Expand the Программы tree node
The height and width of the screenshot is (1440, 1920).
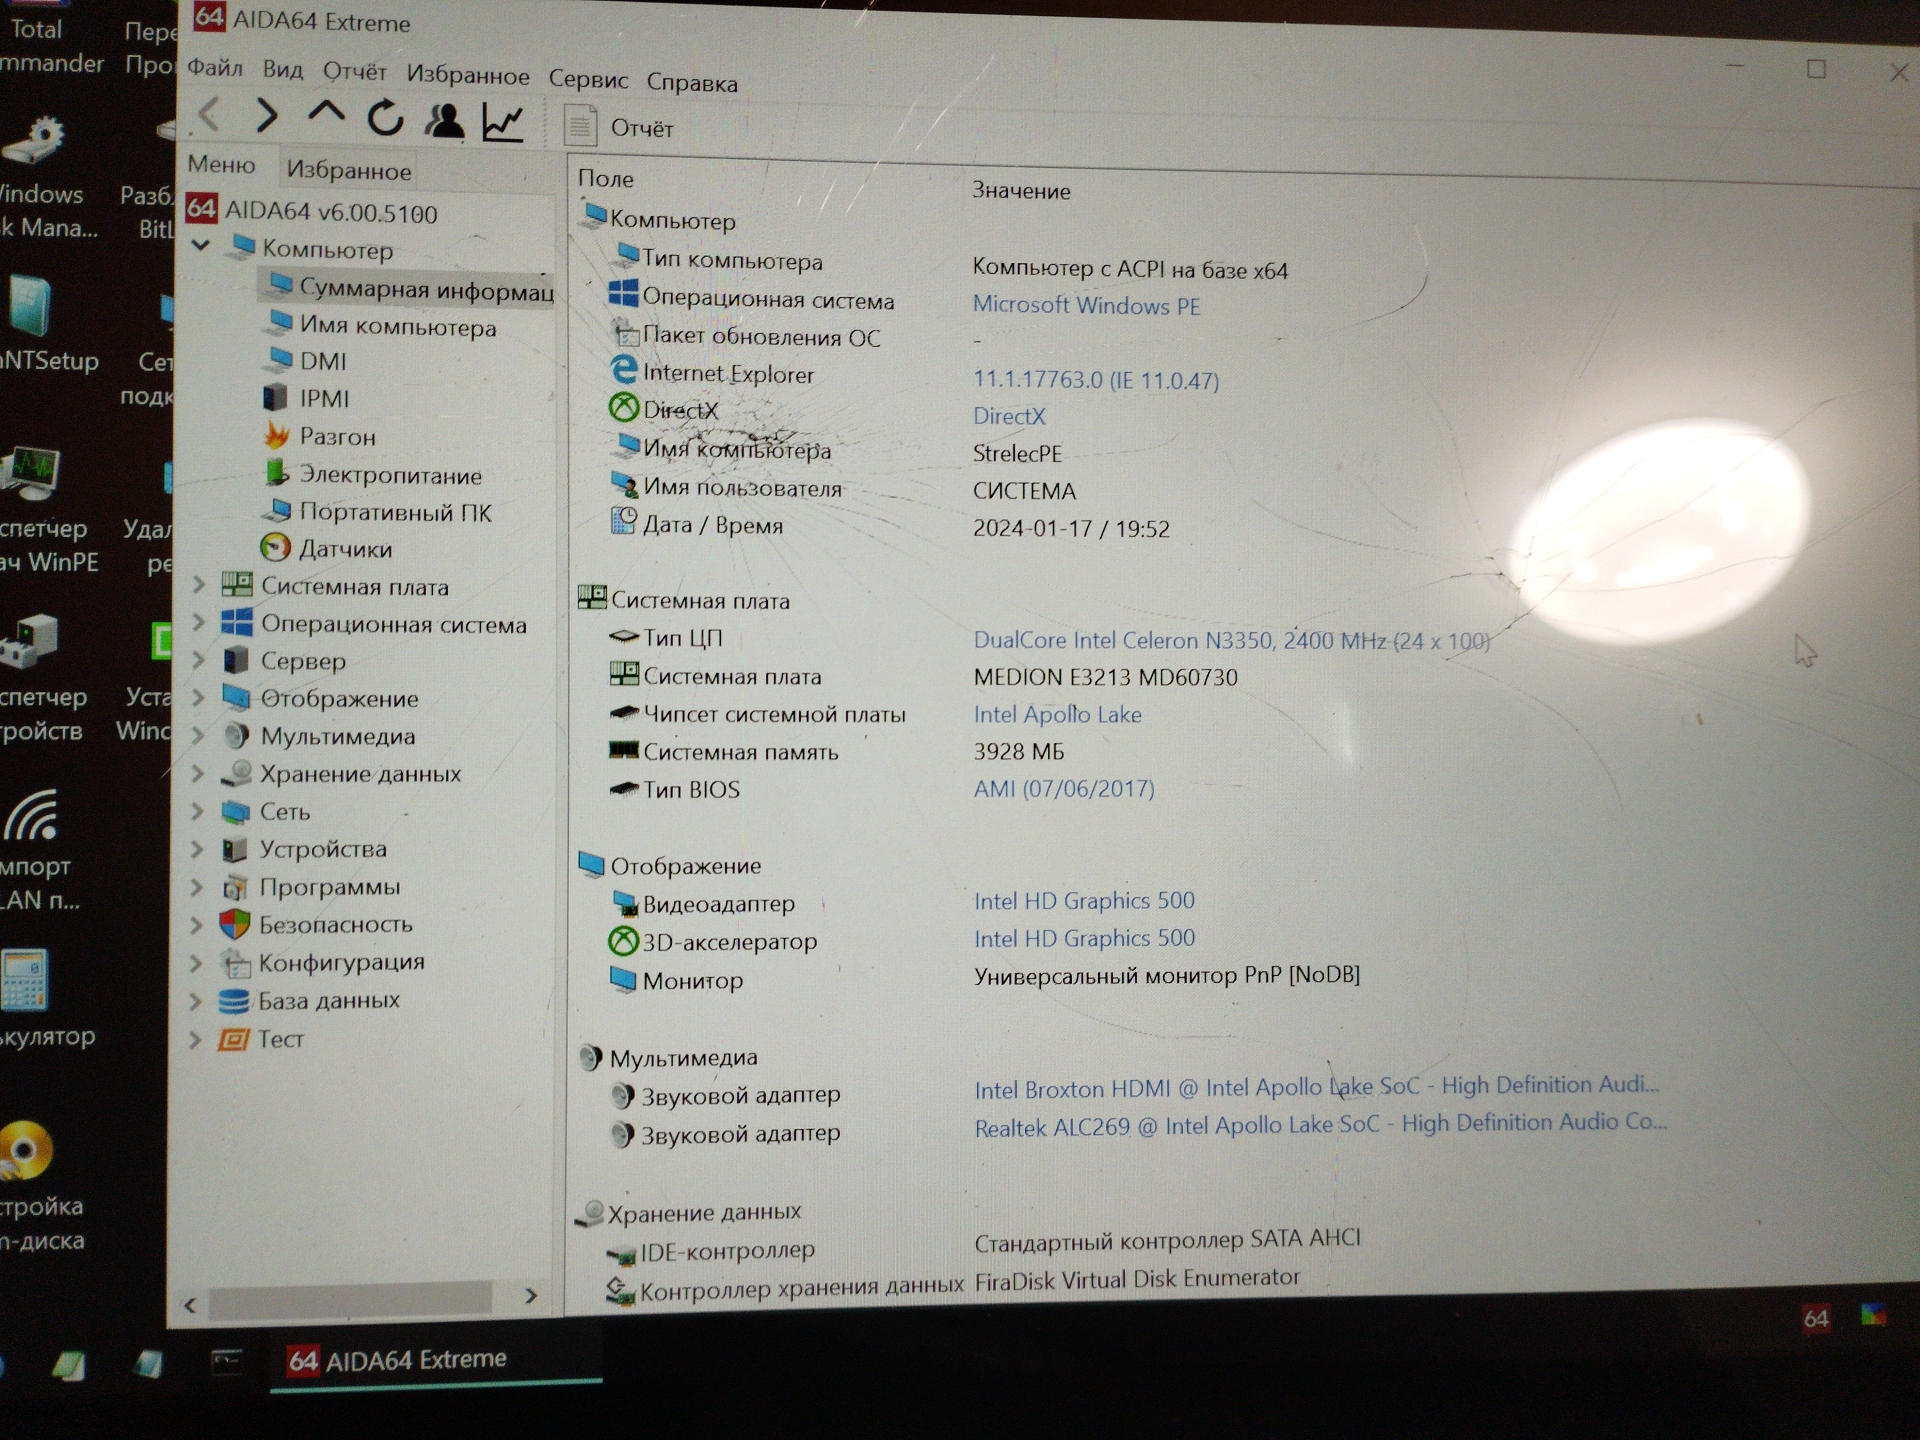click(x=197, y=887)
